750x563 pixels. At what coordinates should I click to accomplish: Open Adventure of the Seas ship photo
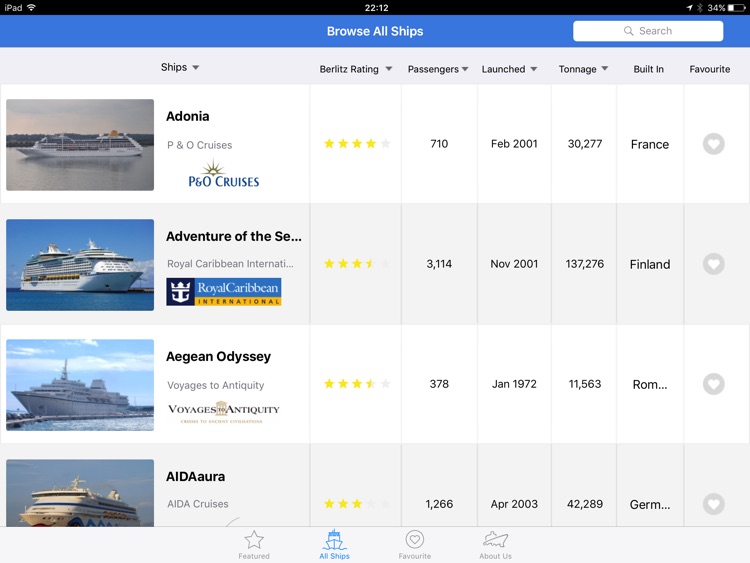pos(80,265)
